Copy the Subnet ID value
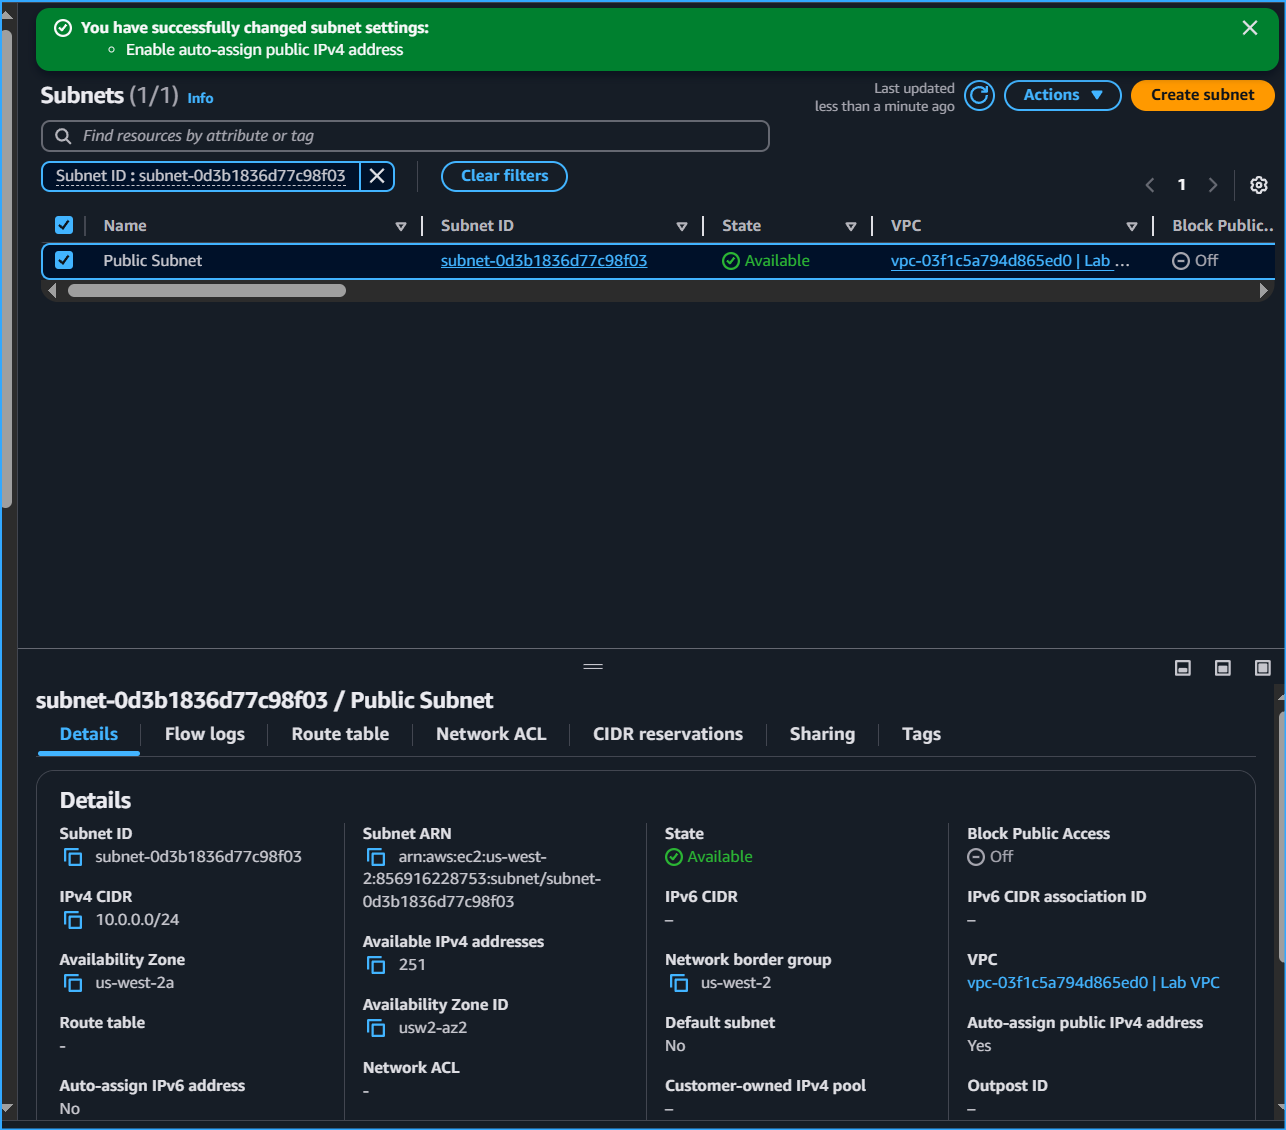 [72, 857]
